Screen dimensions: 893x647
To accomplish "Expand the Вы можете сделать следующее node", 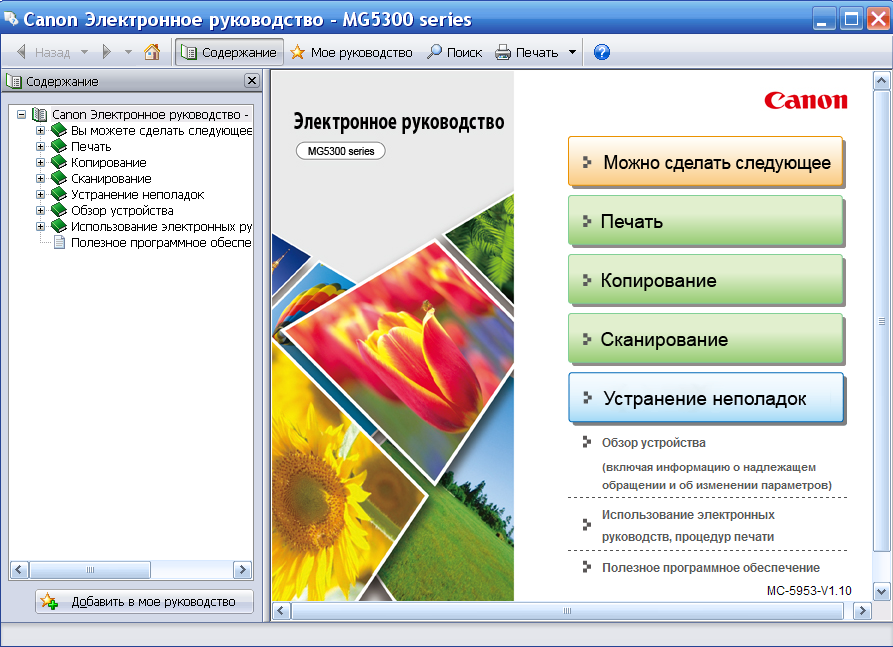I will [40, 130].
